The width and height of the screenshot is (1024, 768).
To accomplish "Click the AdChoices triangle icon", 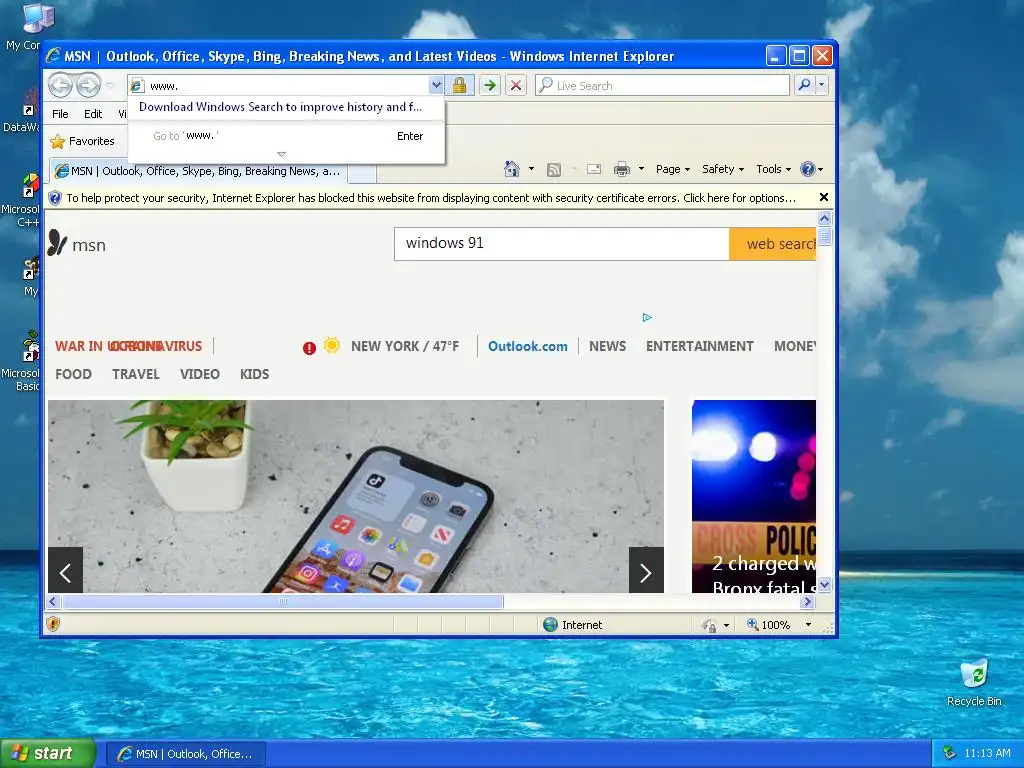I will point(647,317).
